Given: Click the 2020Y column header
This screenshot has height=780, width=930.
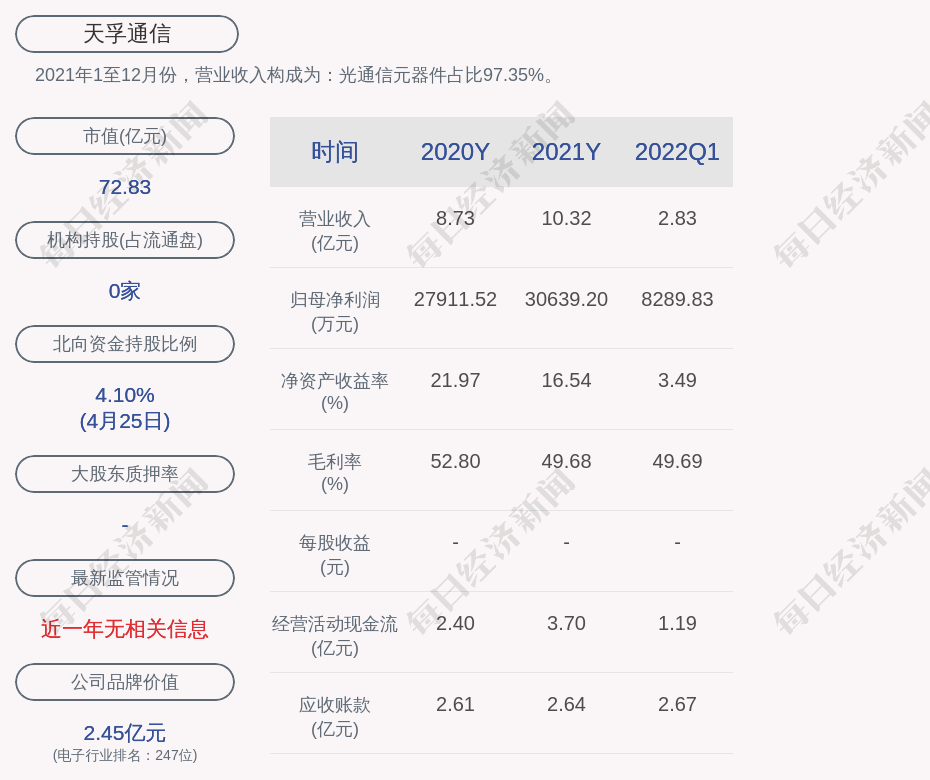Looking at the screenshot, I should pos(456,152).
